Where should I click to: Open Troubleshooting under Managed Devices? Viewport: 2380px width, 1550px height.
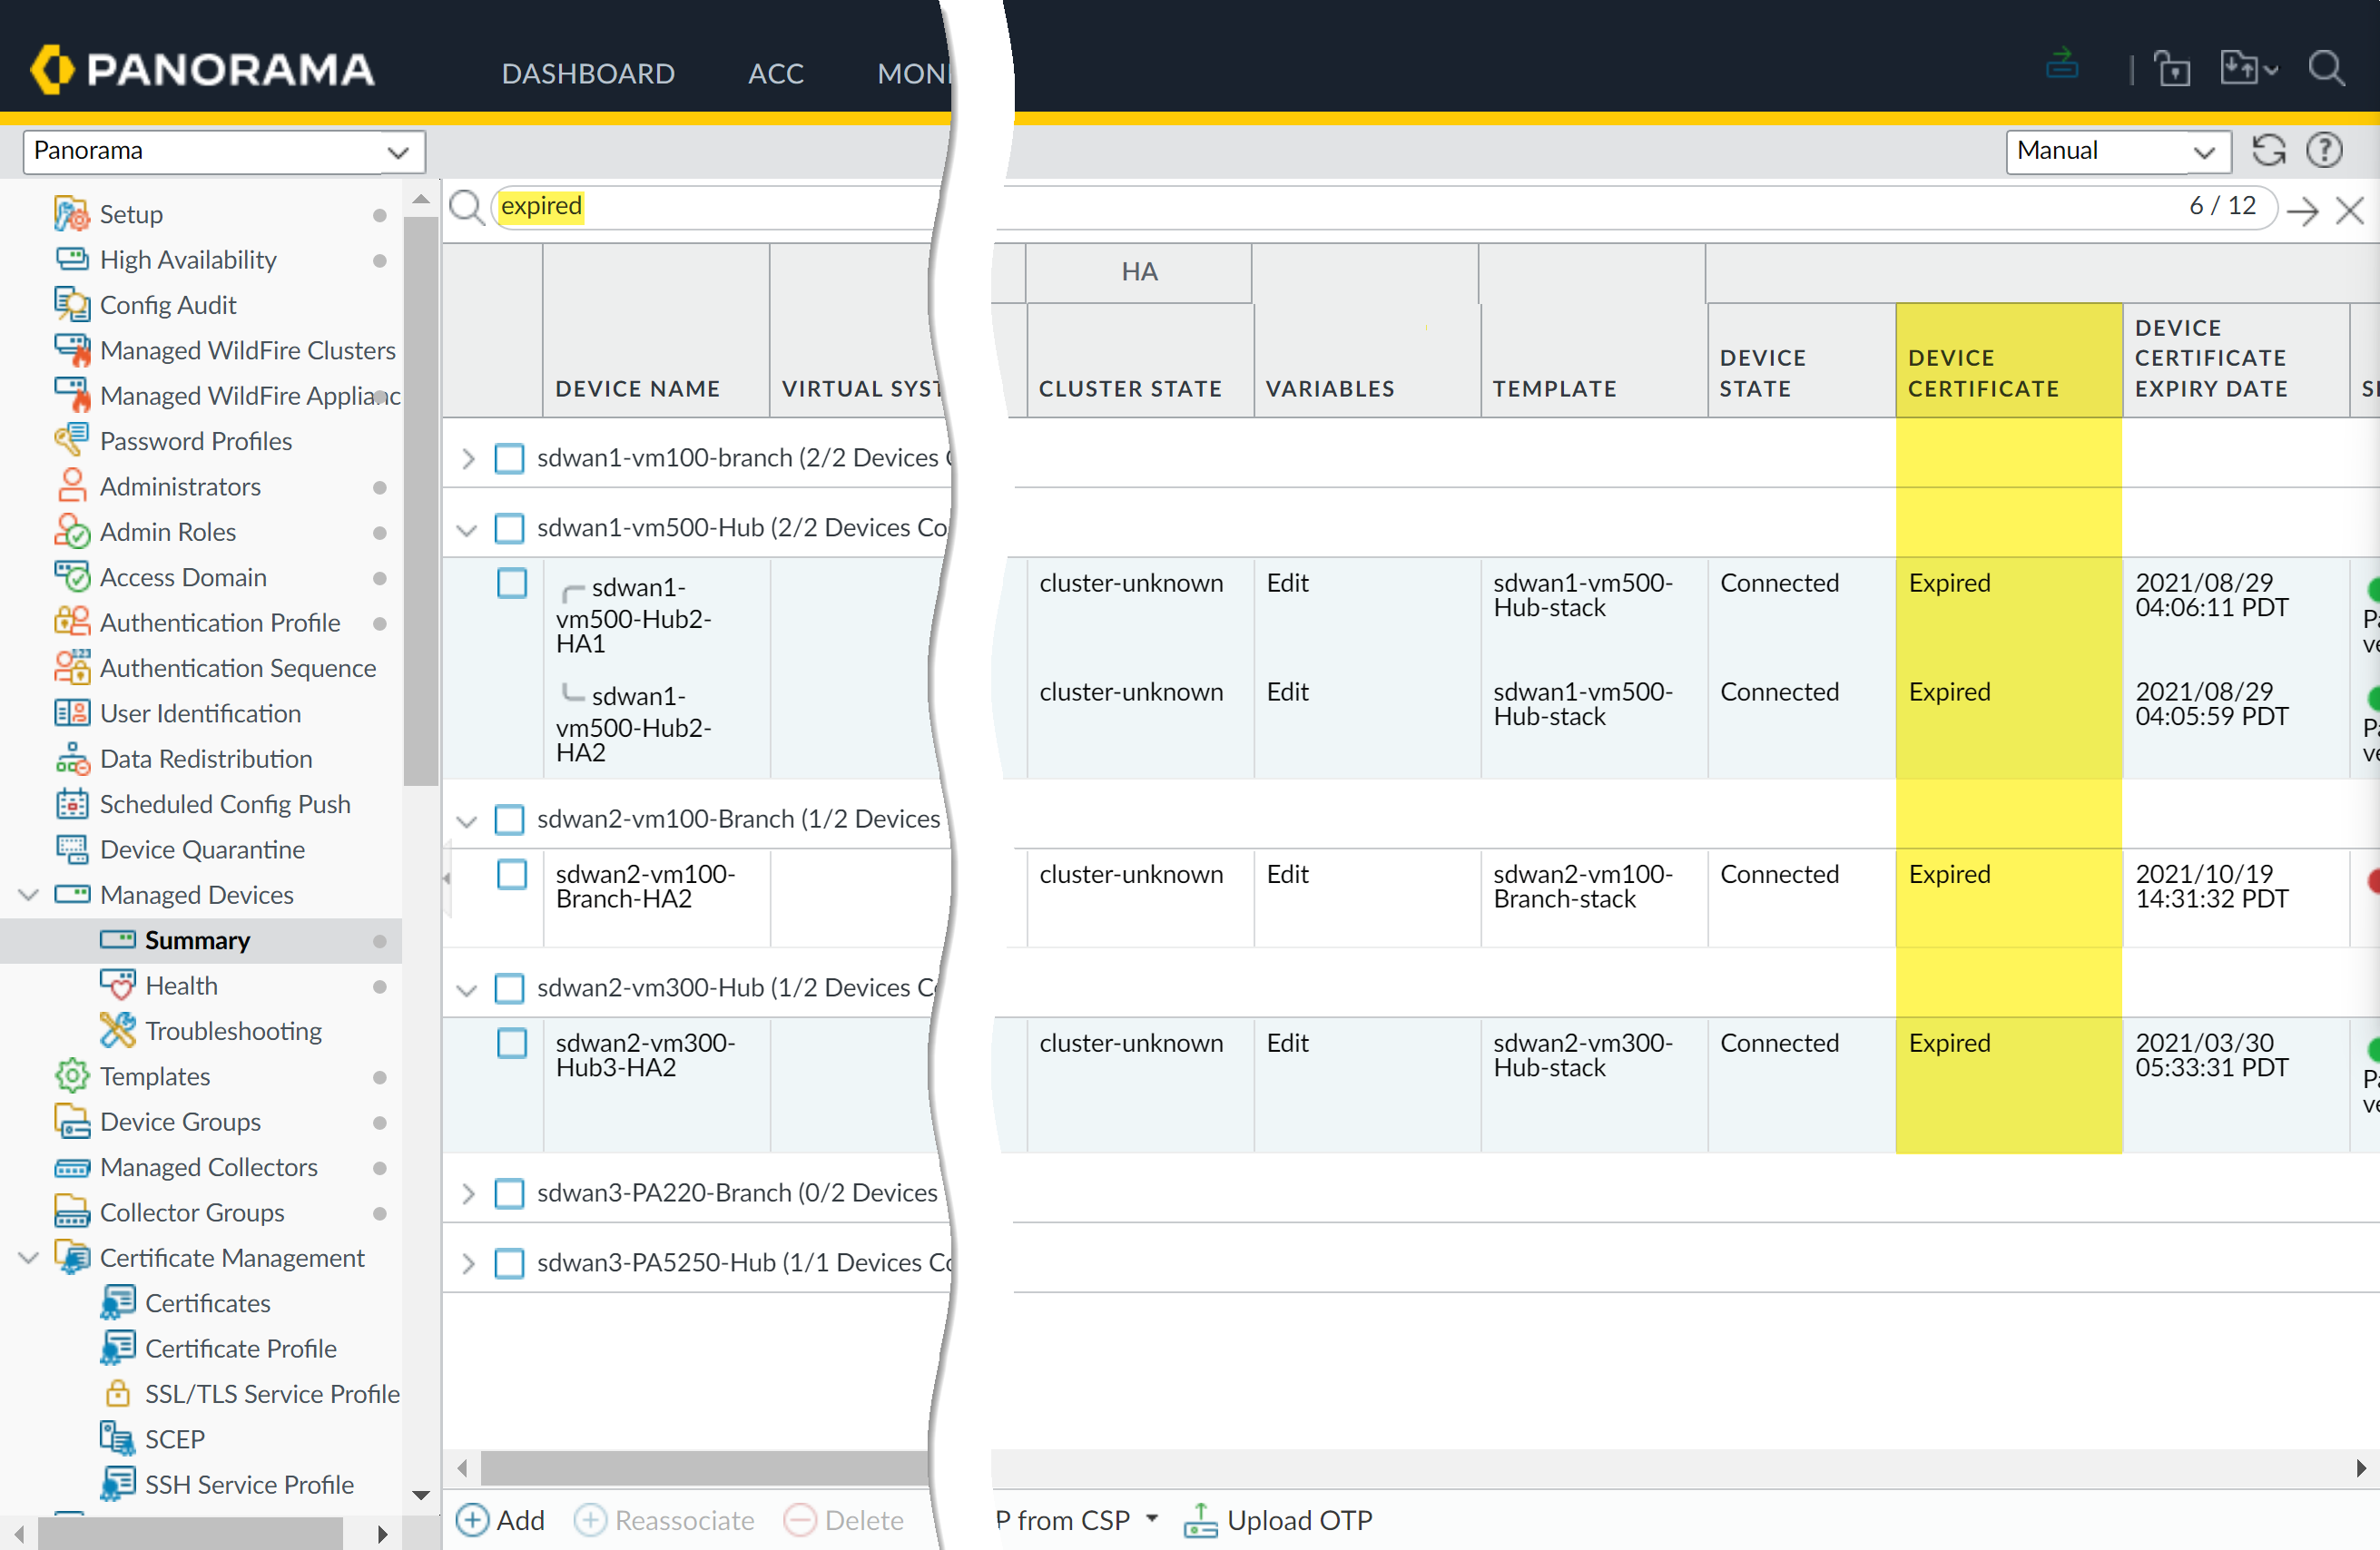click(233, 1031)
